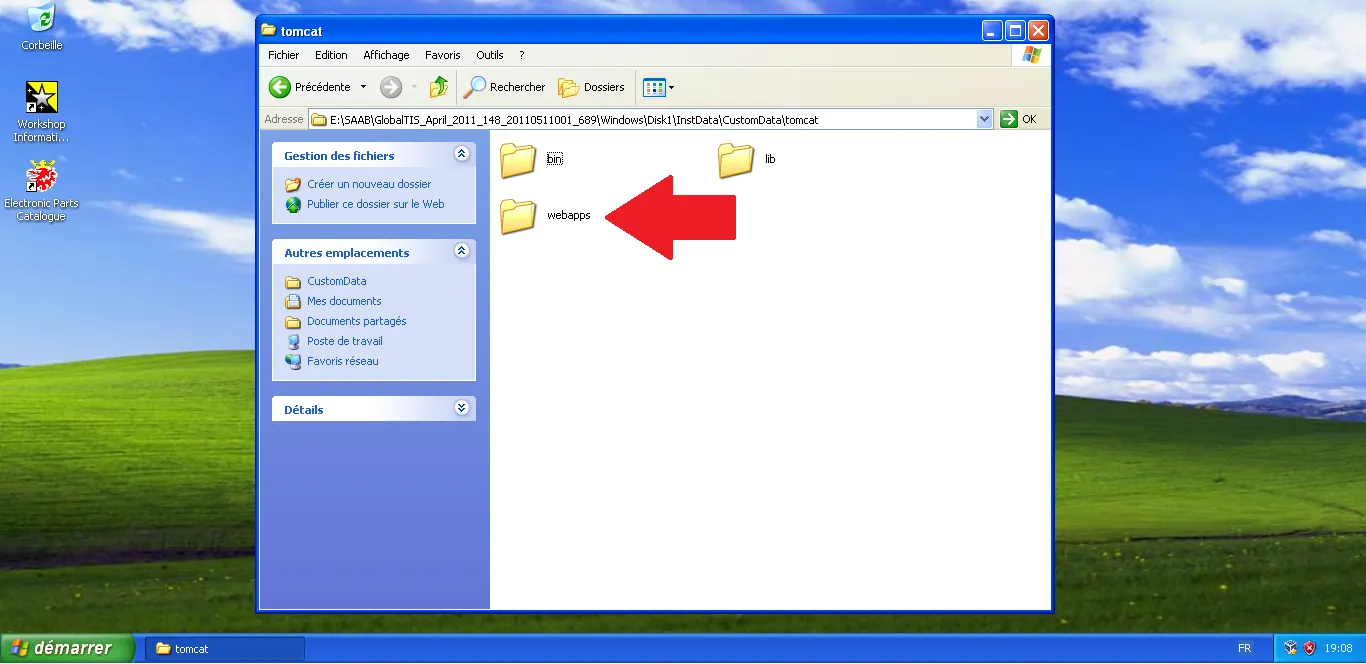Click the up-folder navigation icon
The width and height of the screenshot is (1366, 664).
pos(438,87)
